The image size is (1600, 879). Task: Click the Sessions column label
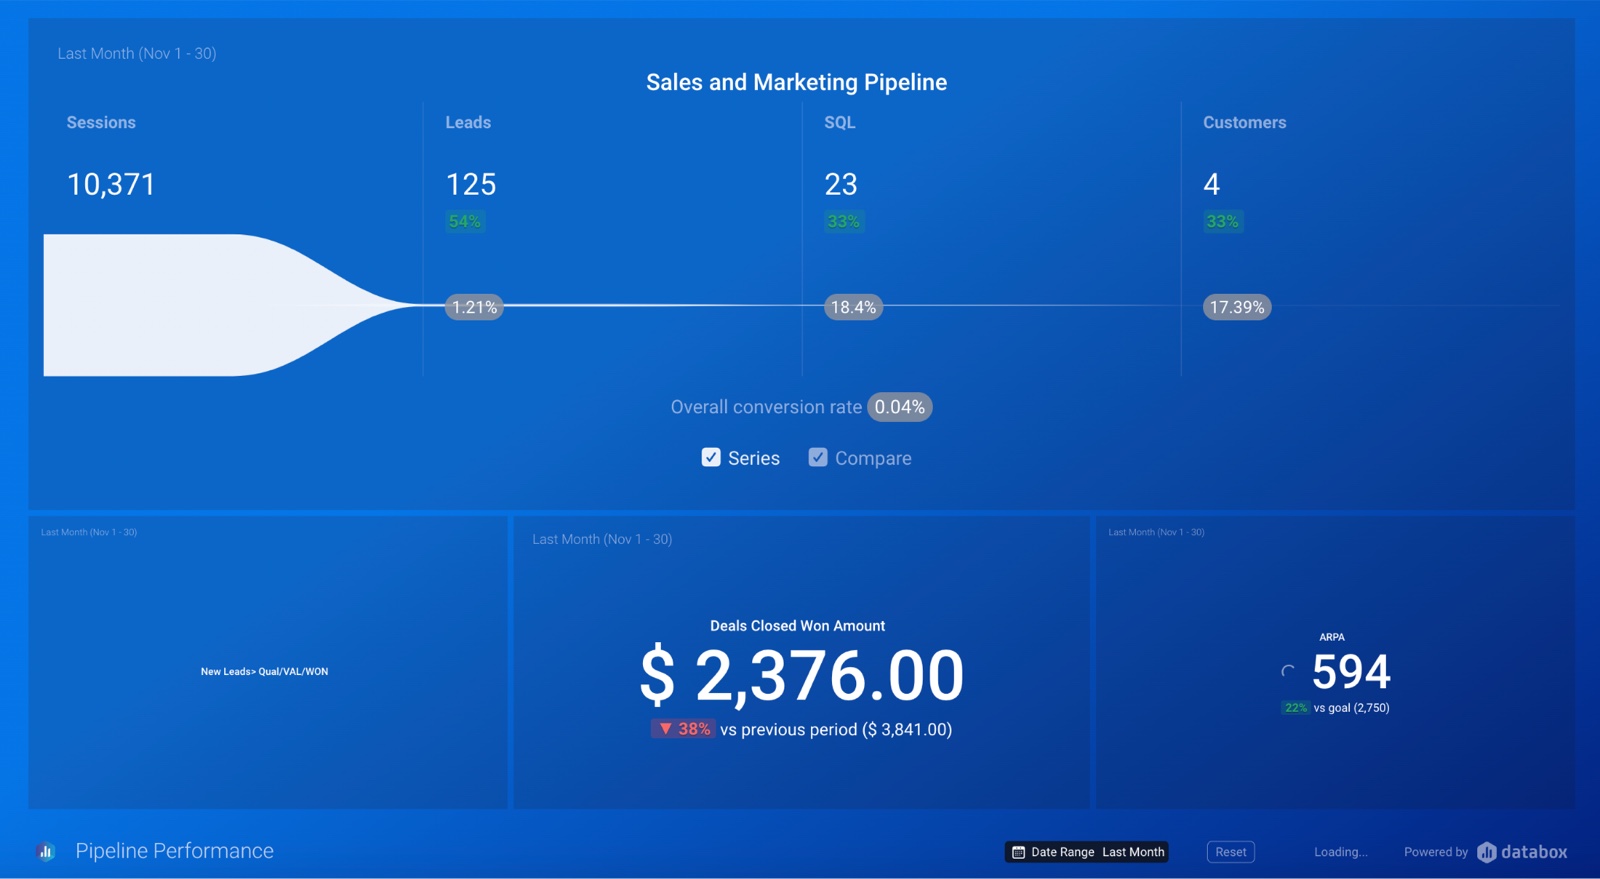click(x=101, y=122)
